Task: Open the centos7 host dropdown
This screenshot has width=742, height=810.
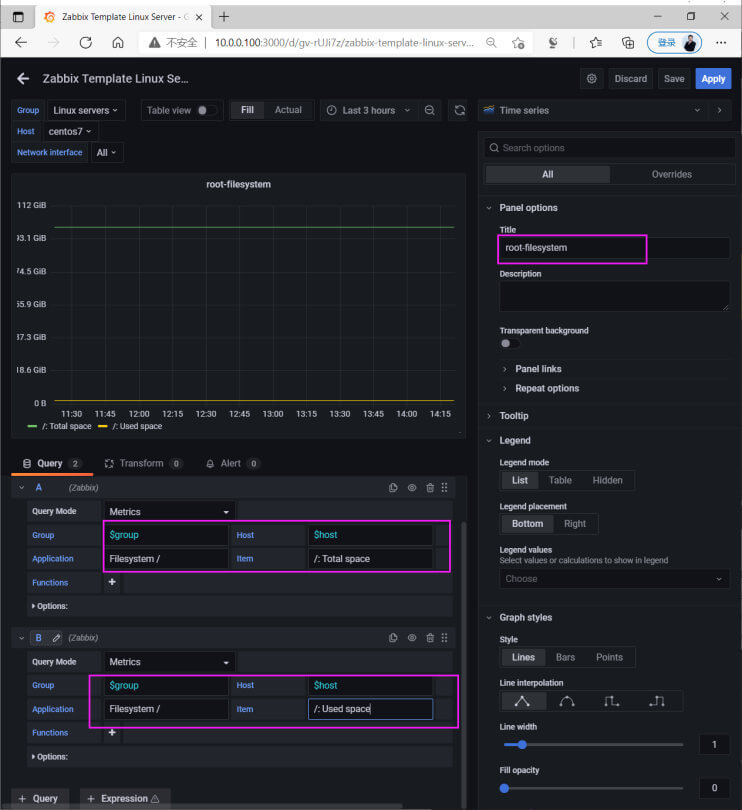Action: 70,131
